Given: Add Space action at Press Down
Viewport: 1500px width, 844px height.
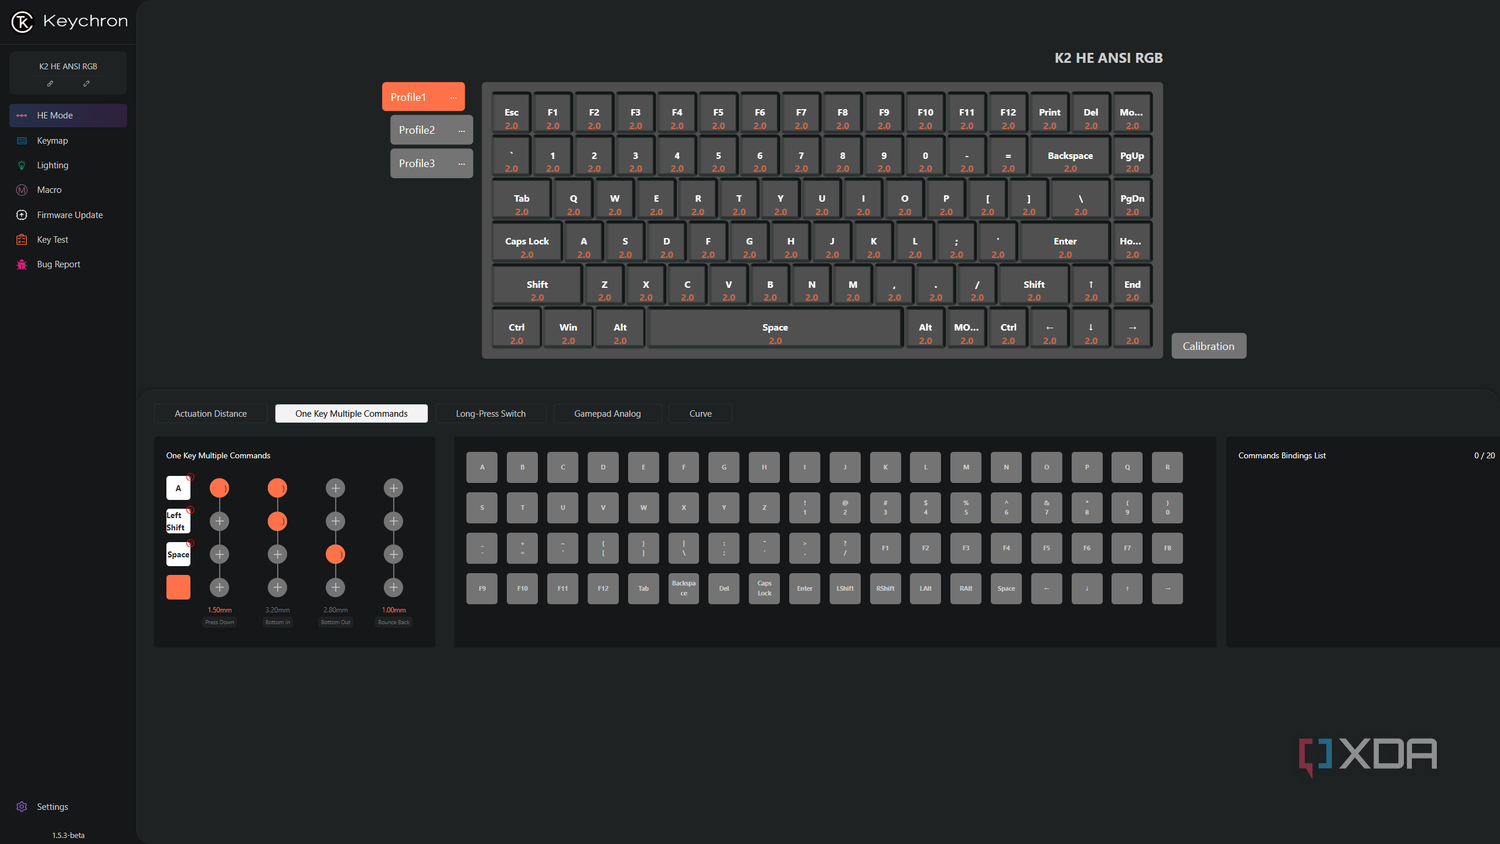Looking at the screenshot, I should (x=220, y=554).
